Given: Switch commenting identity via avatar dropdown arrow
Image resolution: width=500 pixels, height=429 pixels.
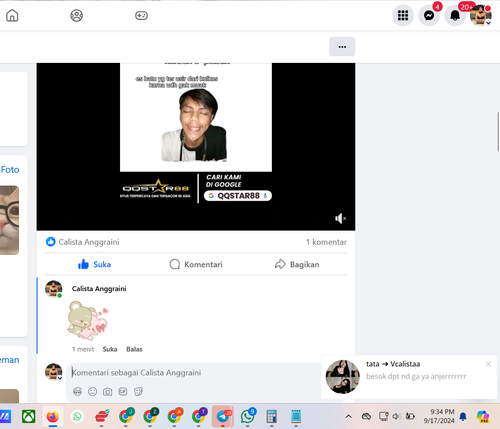Looking at the screenshot, I should click(60, 378).
